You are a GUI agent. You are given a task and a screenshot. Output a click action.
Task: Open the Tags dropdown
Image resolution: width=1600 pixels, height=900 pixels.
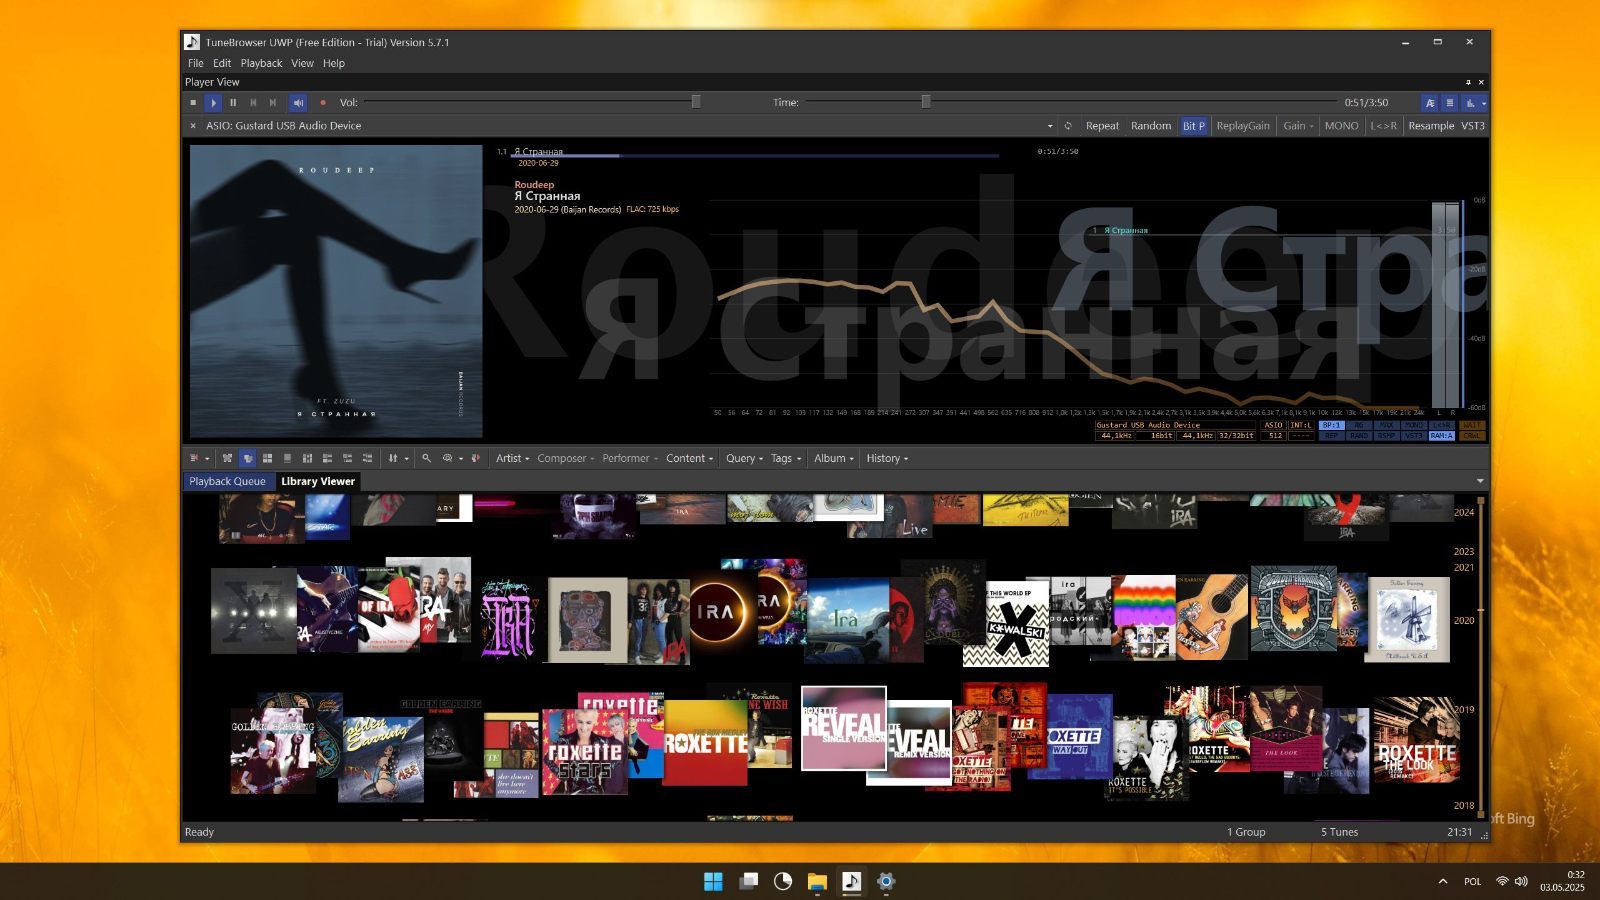[x=786, y=458]
